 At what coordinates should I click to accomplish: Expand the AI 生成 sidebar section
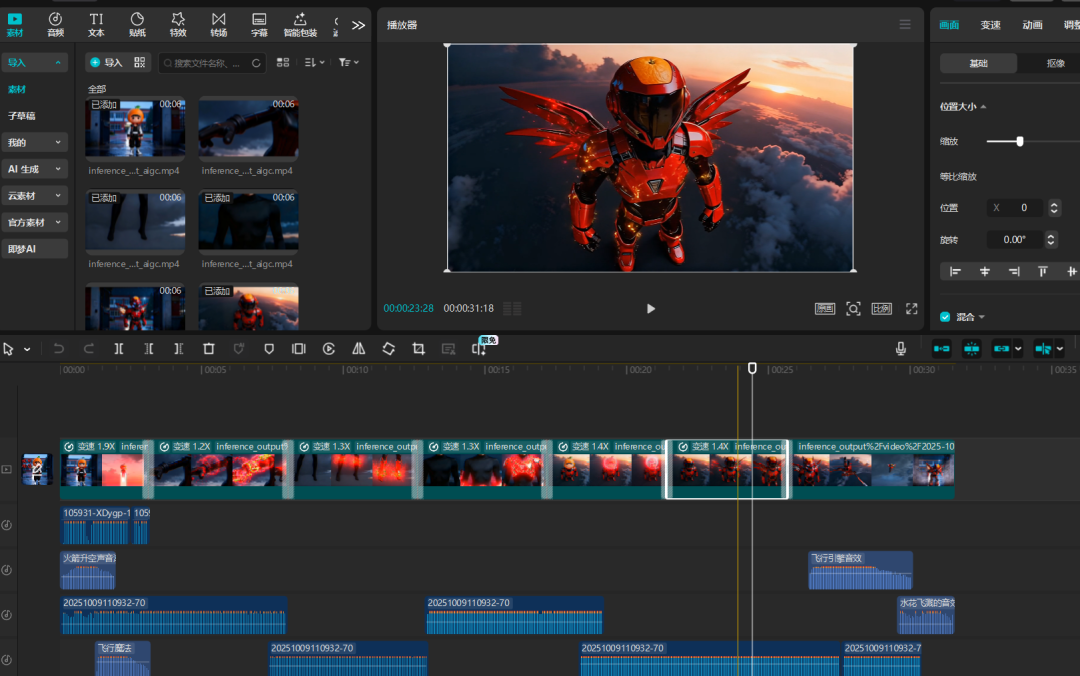click(34, 169)
